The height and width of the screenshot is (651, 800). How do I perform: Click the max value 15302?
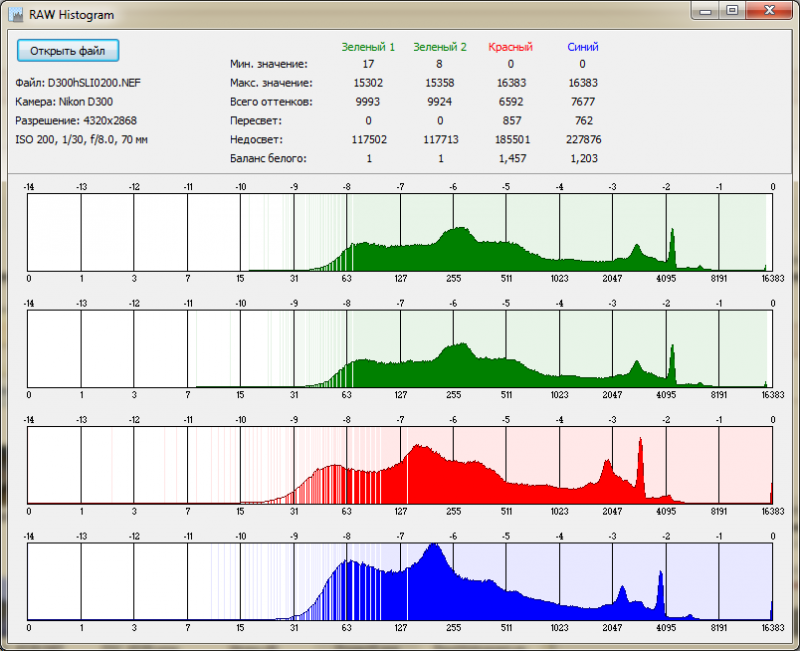click(x=368, y=83)
